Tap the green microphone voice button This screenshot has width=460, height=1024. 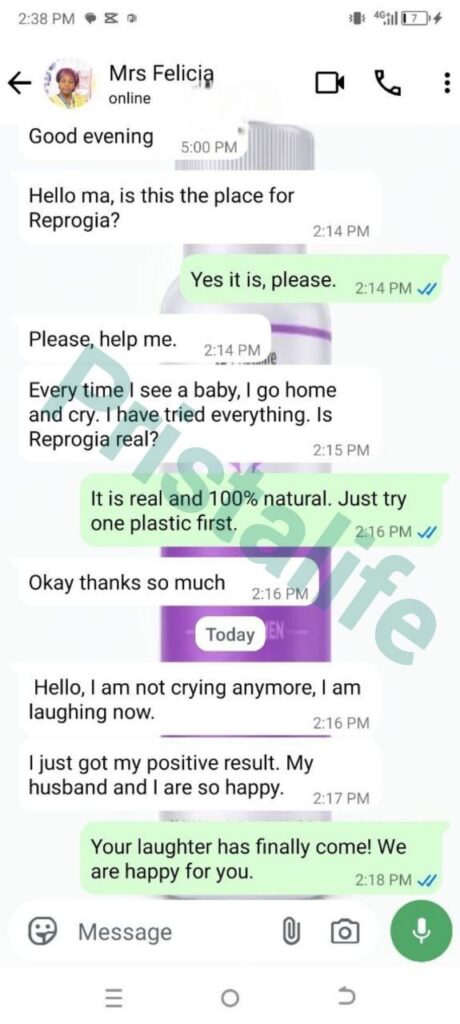tap(421, 931)
